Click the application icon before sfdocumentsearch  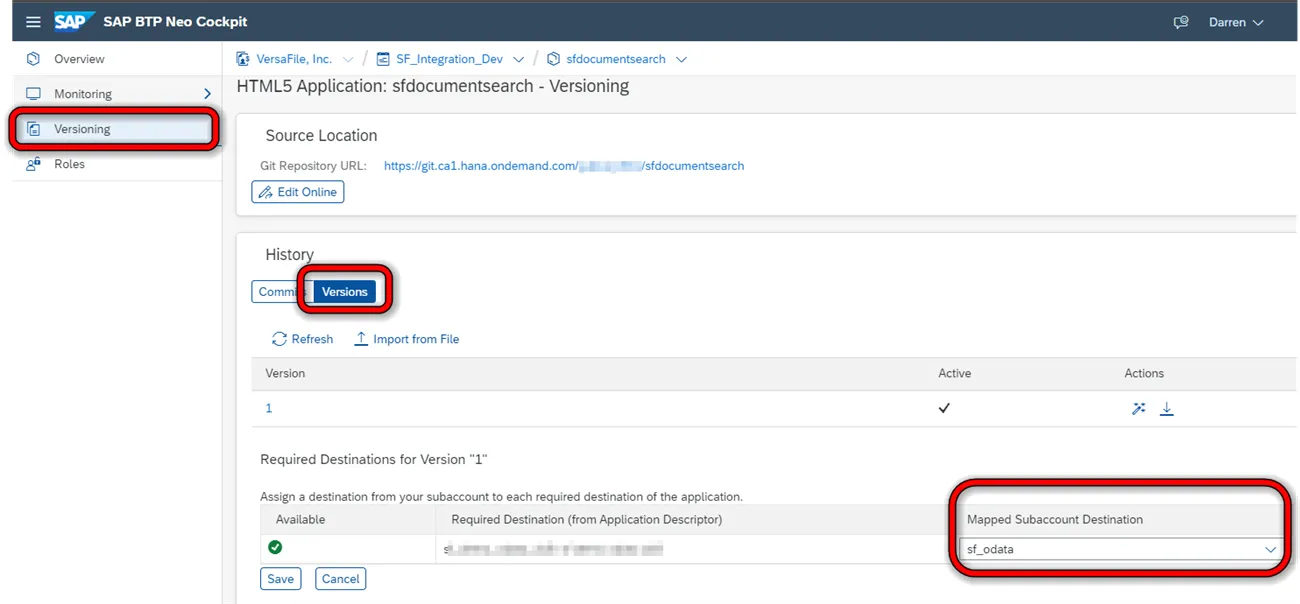click(x=554, y=59)
